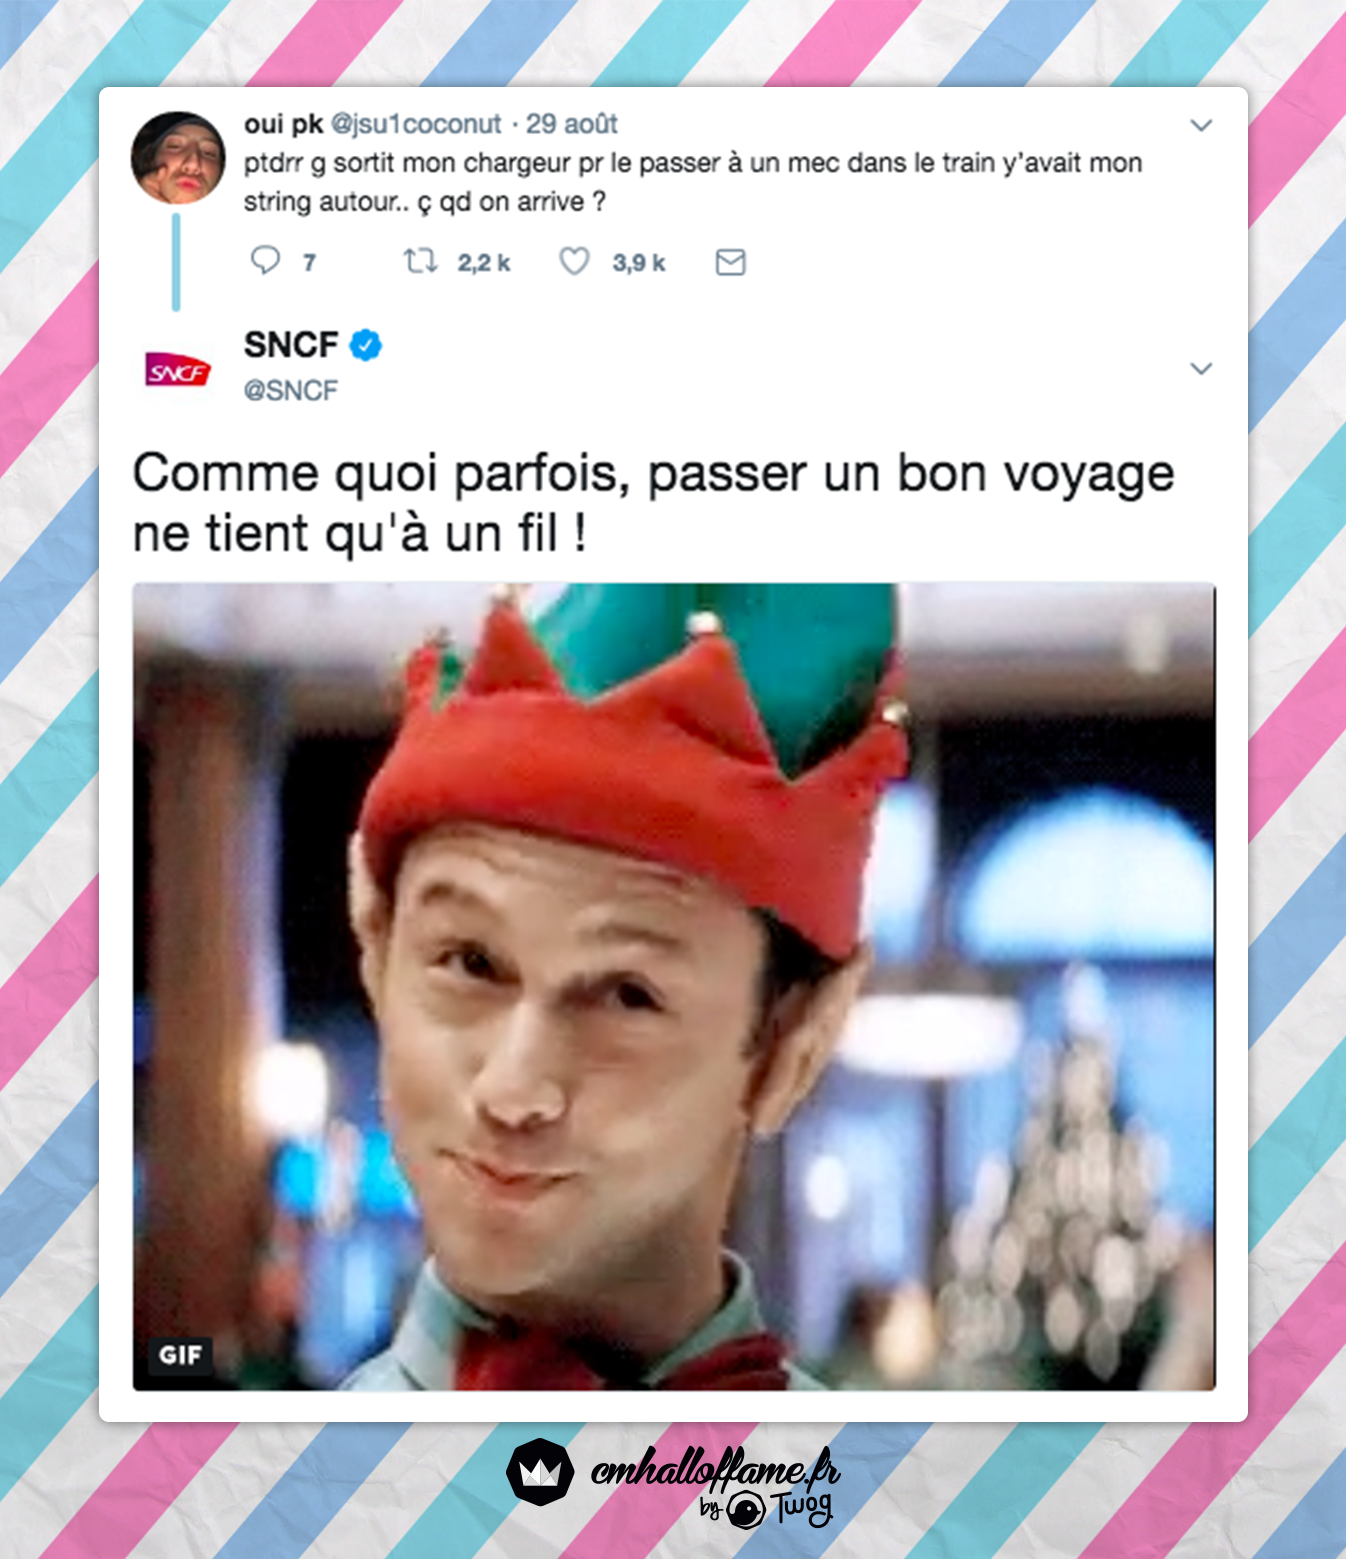Expand the SNCF tweet options chevron

pos(1201,368)
